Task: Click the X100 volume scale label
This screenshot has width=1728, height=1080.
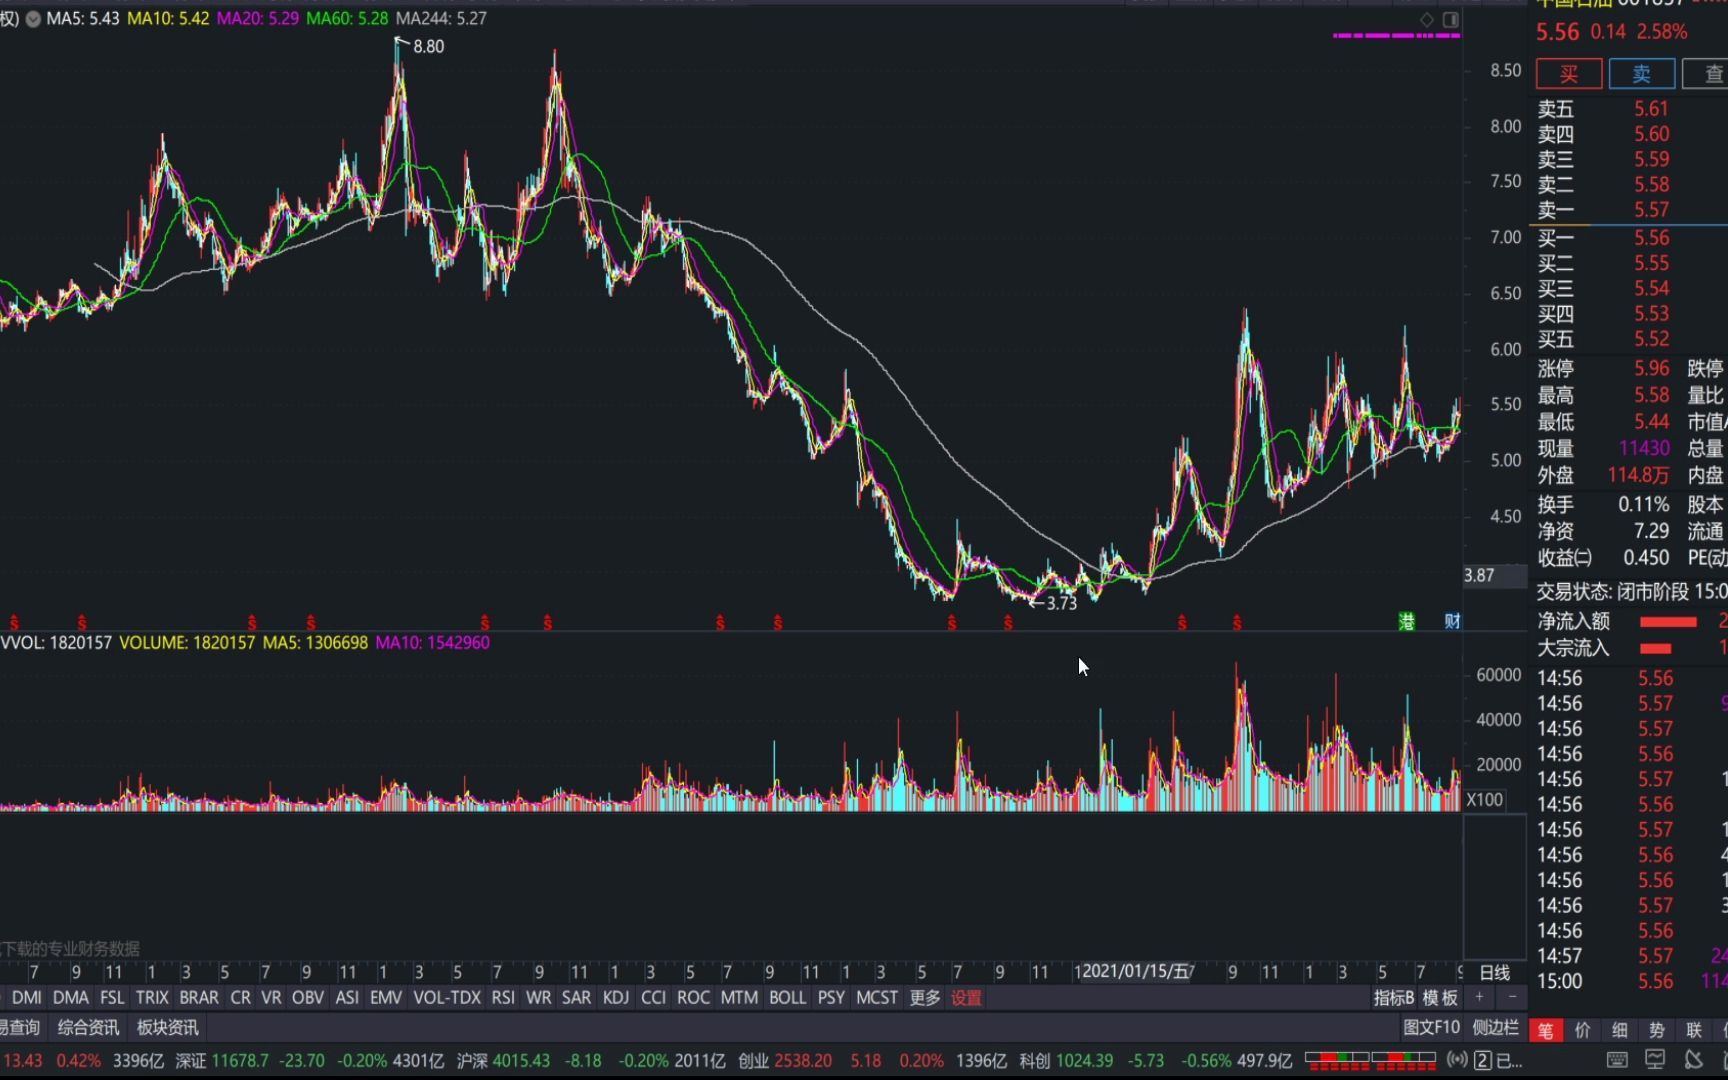Action: coord(1485,800)
